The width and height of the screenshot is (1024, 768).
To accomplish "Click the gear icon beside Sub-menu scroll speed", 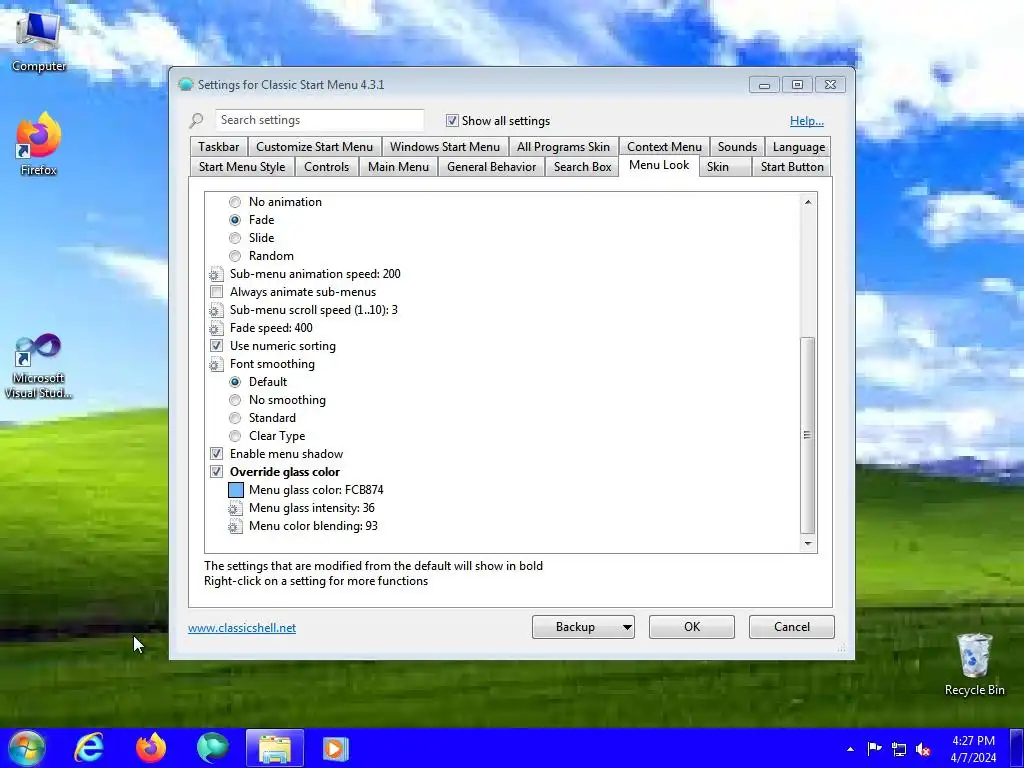I will tap(216, 310).
